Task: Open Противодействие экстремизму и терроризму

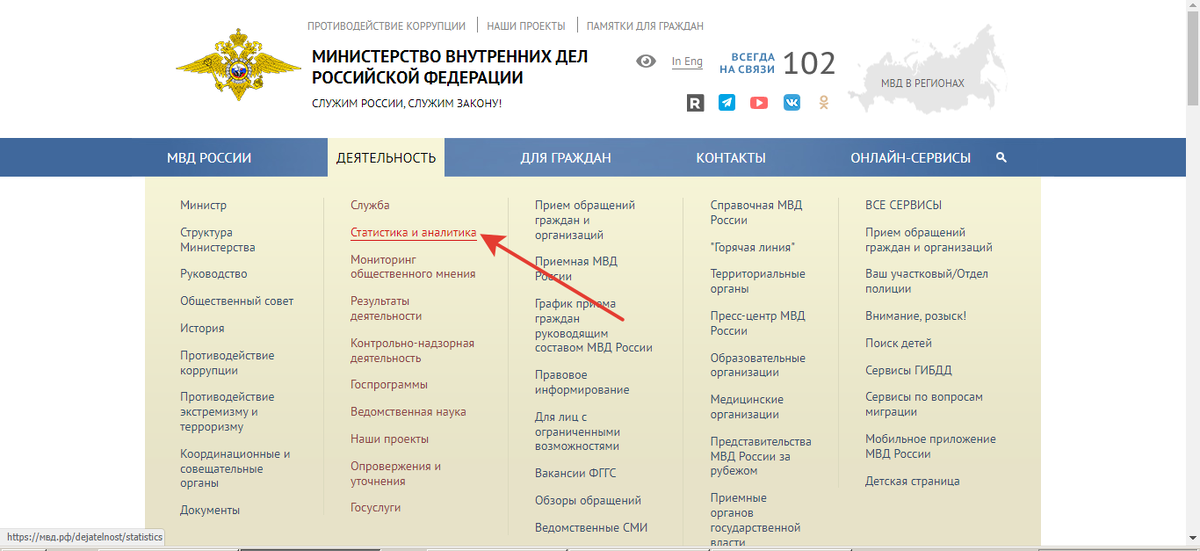Action: [227, 412]
